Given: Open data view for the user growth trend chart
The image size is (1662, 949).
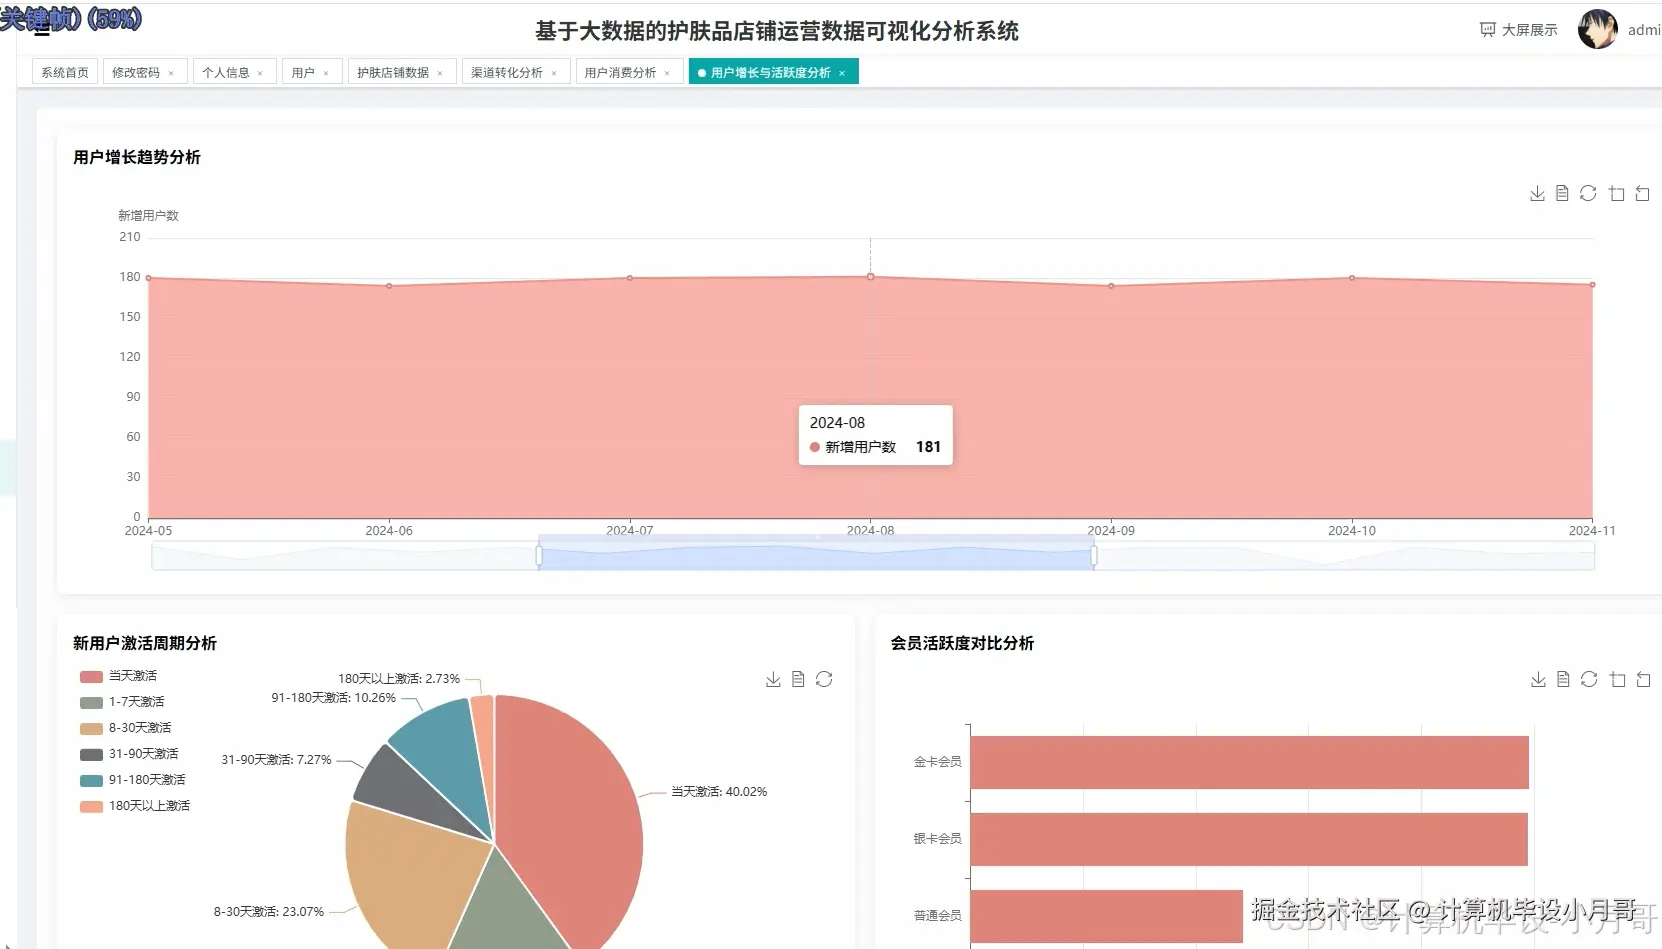Looking at the screenshot, I should pyautogui.click(x=1562, y=193).
